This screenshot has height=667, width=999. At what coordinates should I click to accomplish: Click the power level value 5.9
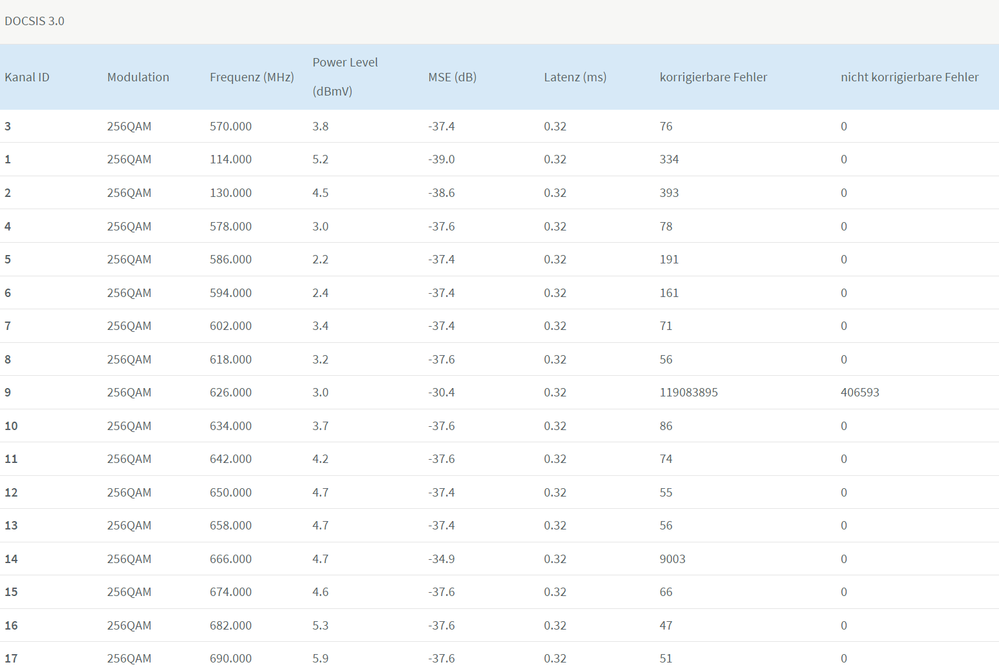pyautogui.click(x=321, y=658)
